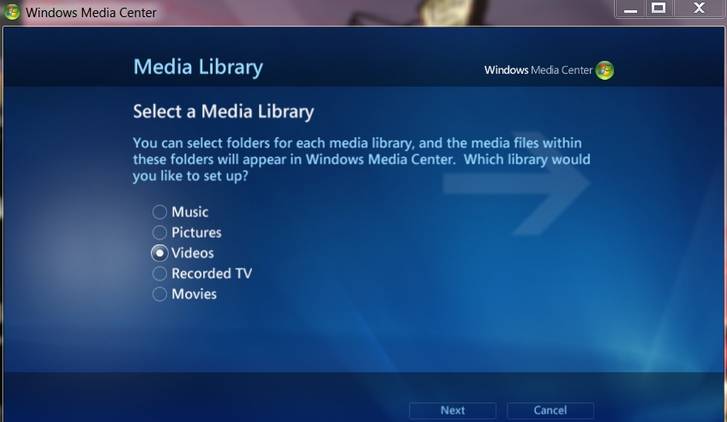Screen dimensions: 727x422
Task: Minimize the Windows Media Center window
Action: [x=631, y=9]
